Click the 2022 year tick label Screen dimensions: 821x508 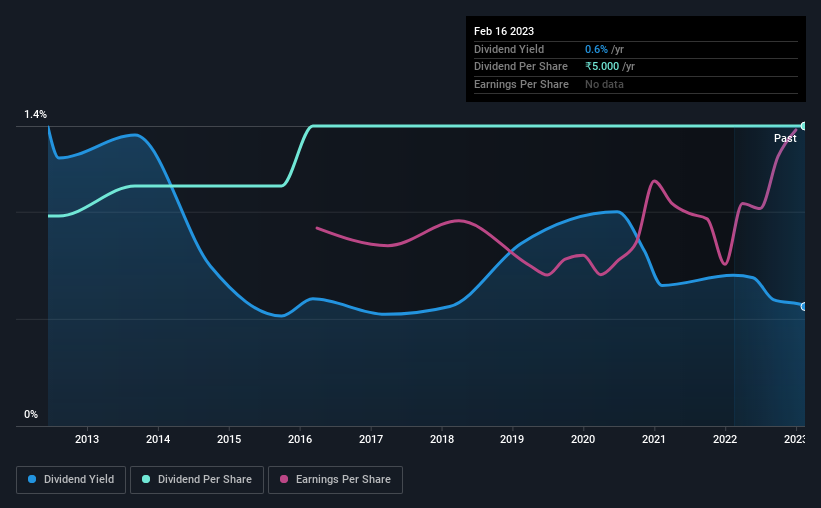pyautogui.click(x=725, y=439)
